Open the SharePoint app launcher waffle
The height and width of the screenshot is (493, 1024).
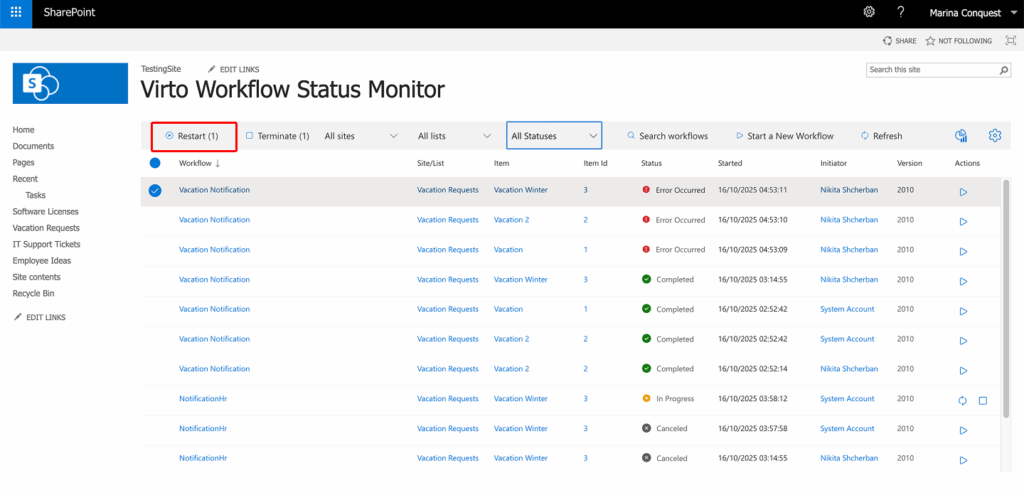16,12
